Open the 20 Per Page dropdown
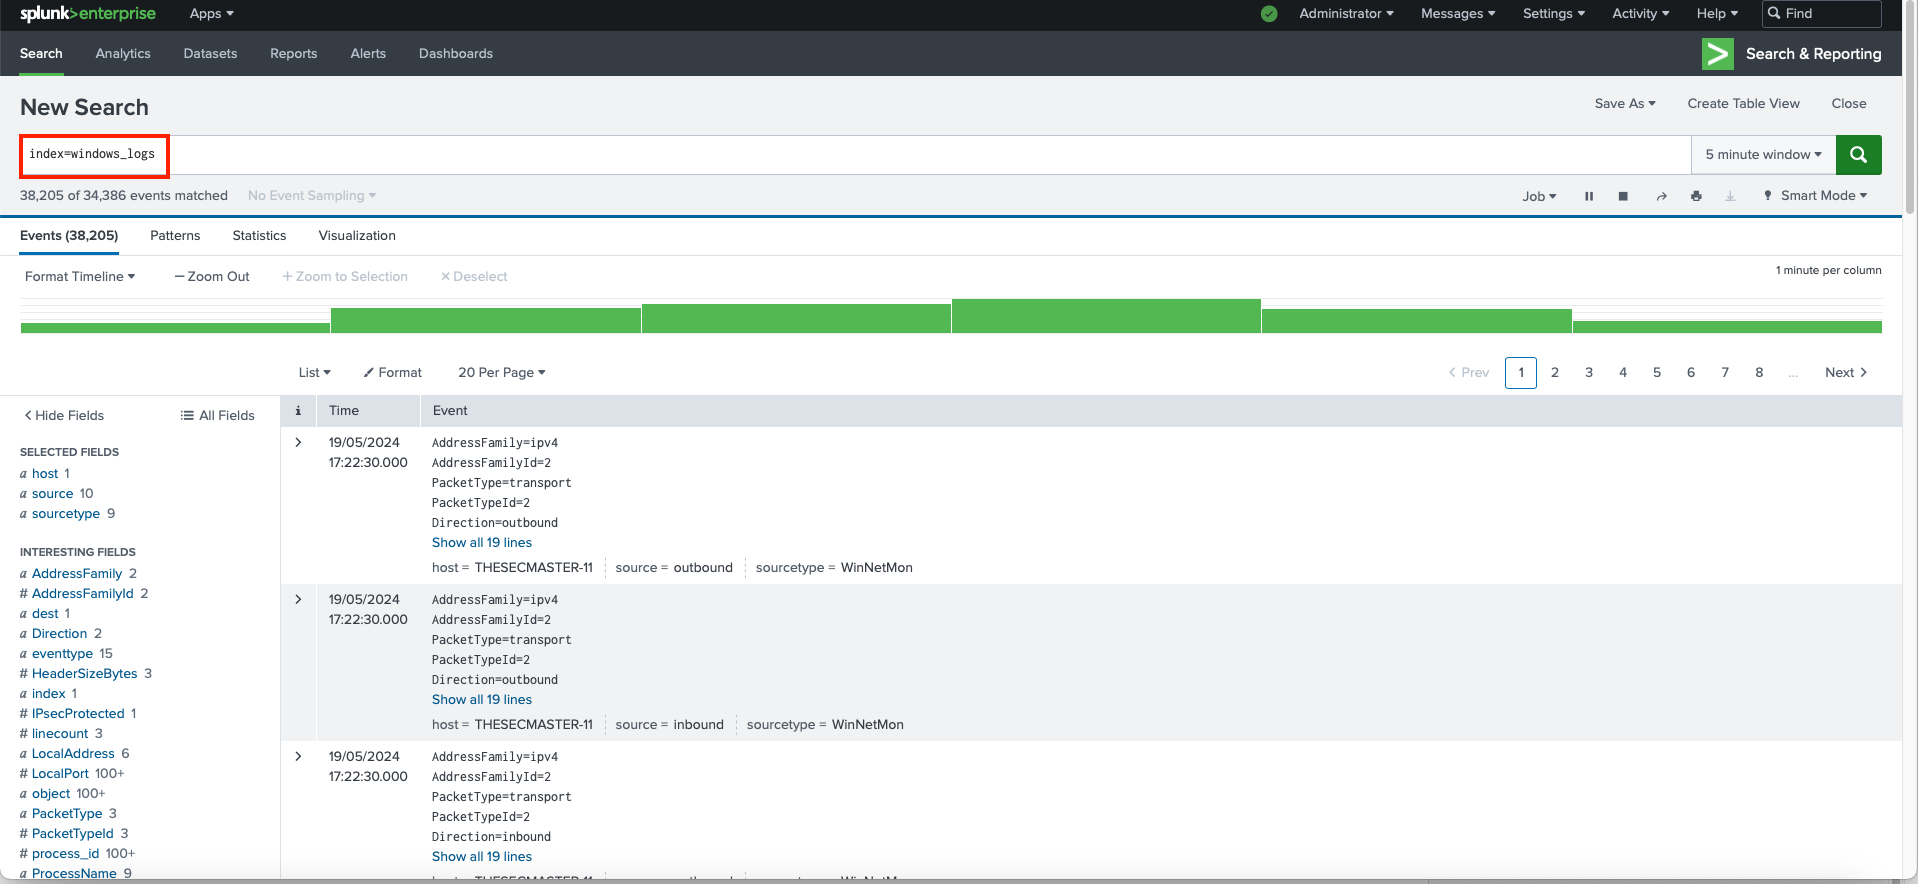This screenshot has height=884, width=1918. pos(502,373)
